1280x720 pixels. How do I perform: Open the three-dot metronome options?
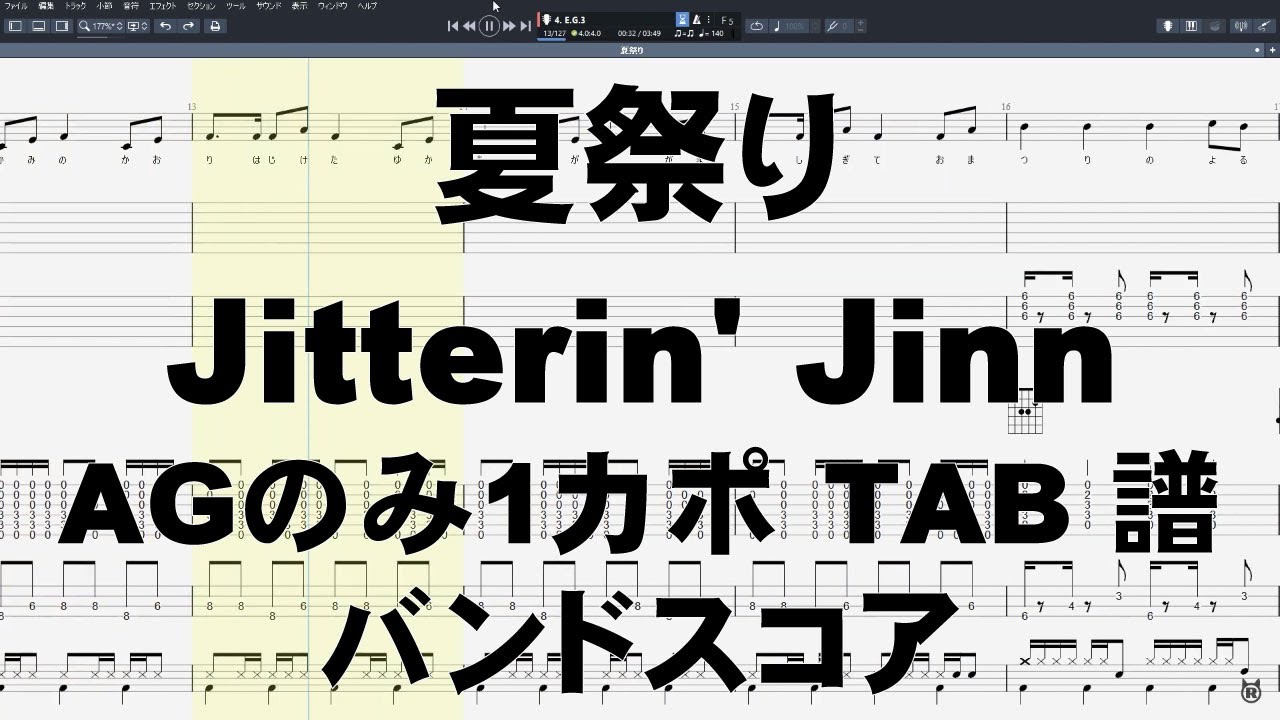tap(709, 19)
